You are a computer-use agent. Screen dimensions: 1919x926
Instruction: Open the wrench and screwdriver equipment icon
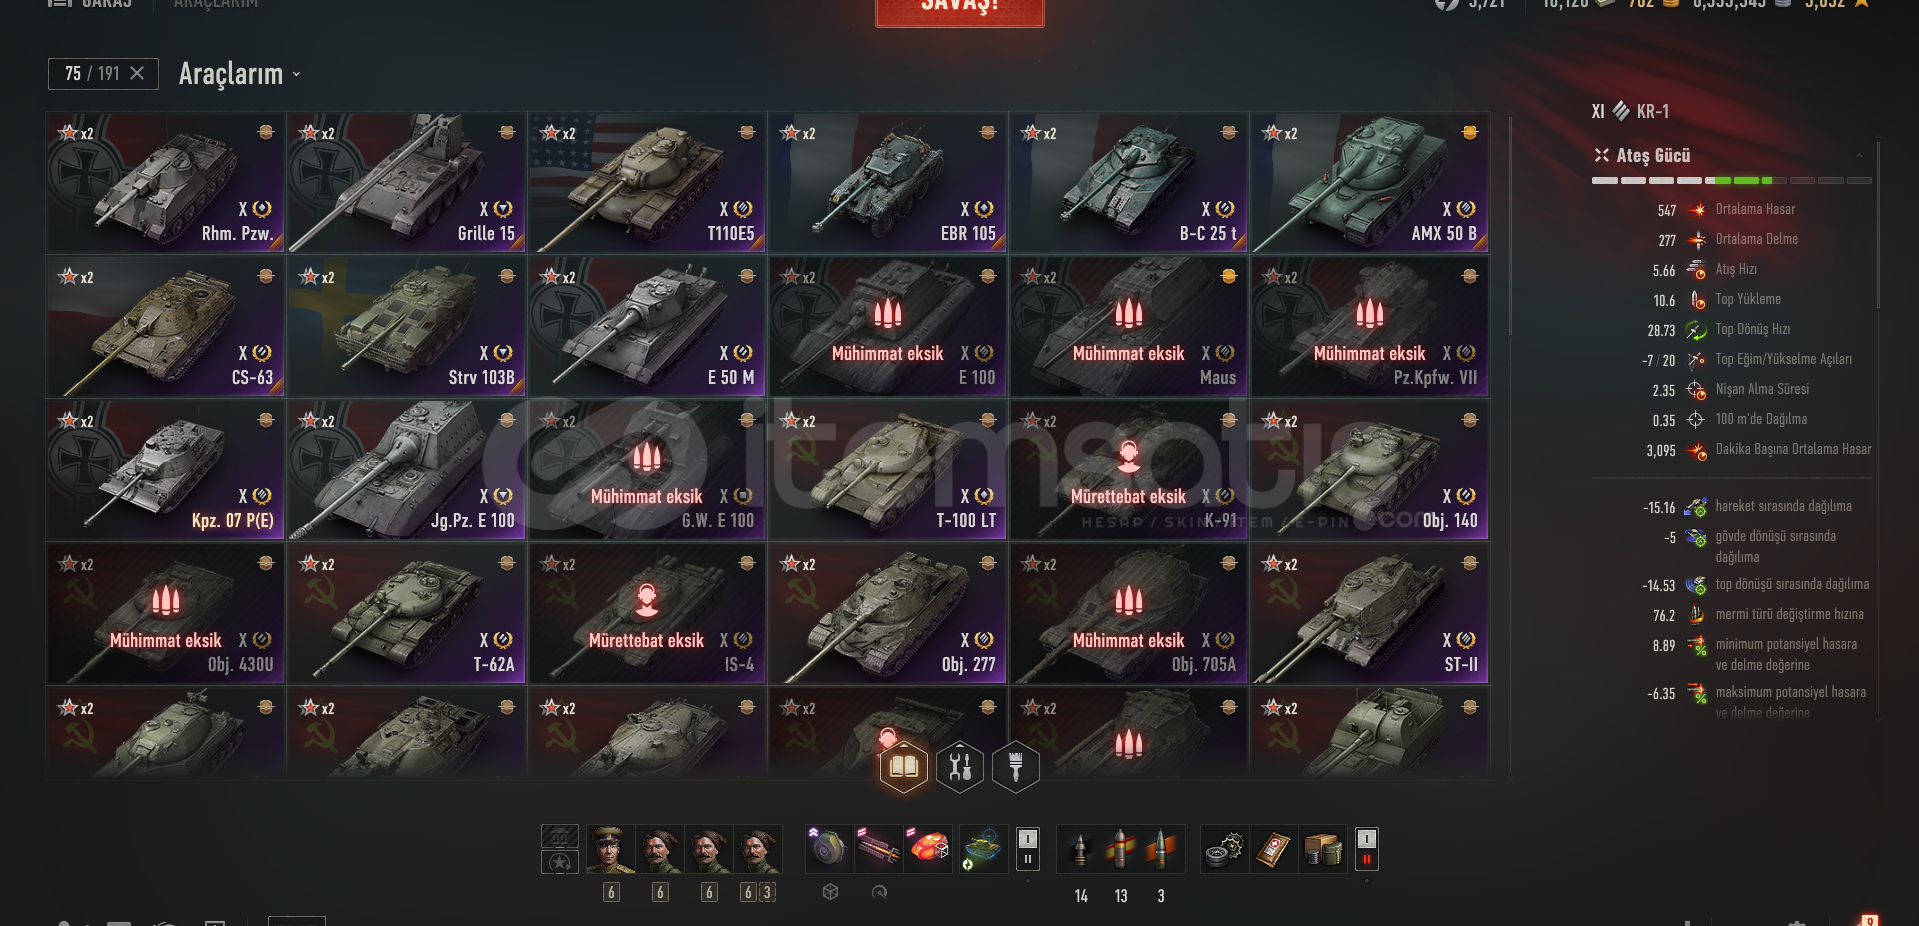960,767
